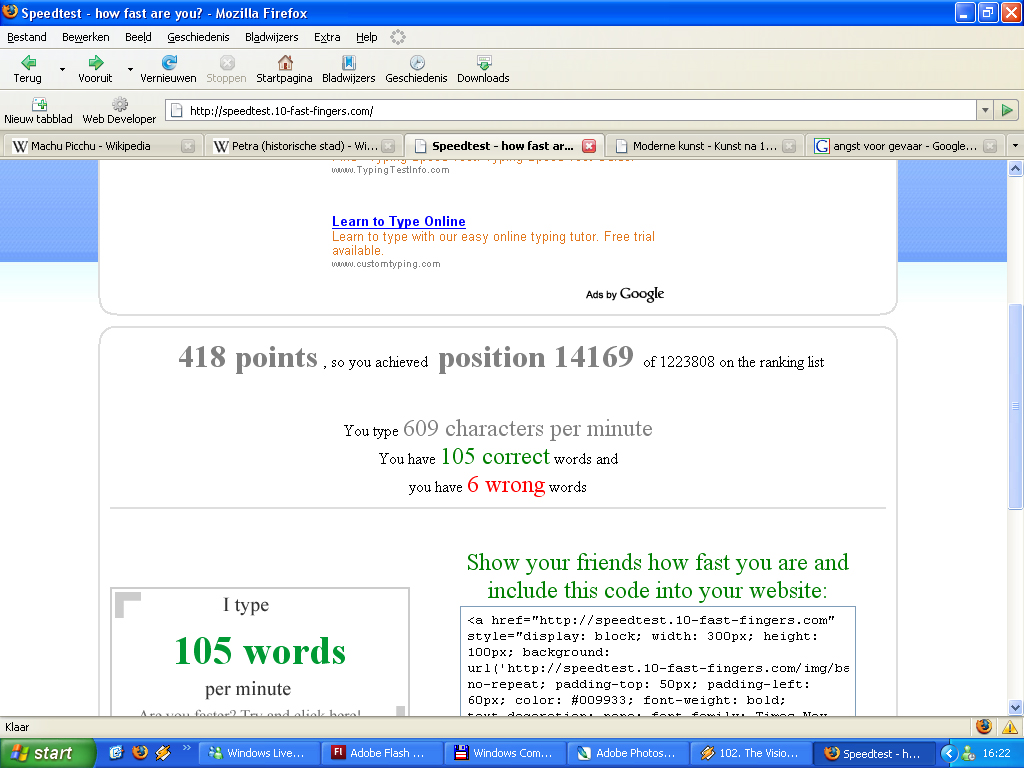Viewport: 1024px width, 768px height.
Task: Open the Bladwijzers toolbar icon
Action: pyautogui.click(x=348, y=63)
